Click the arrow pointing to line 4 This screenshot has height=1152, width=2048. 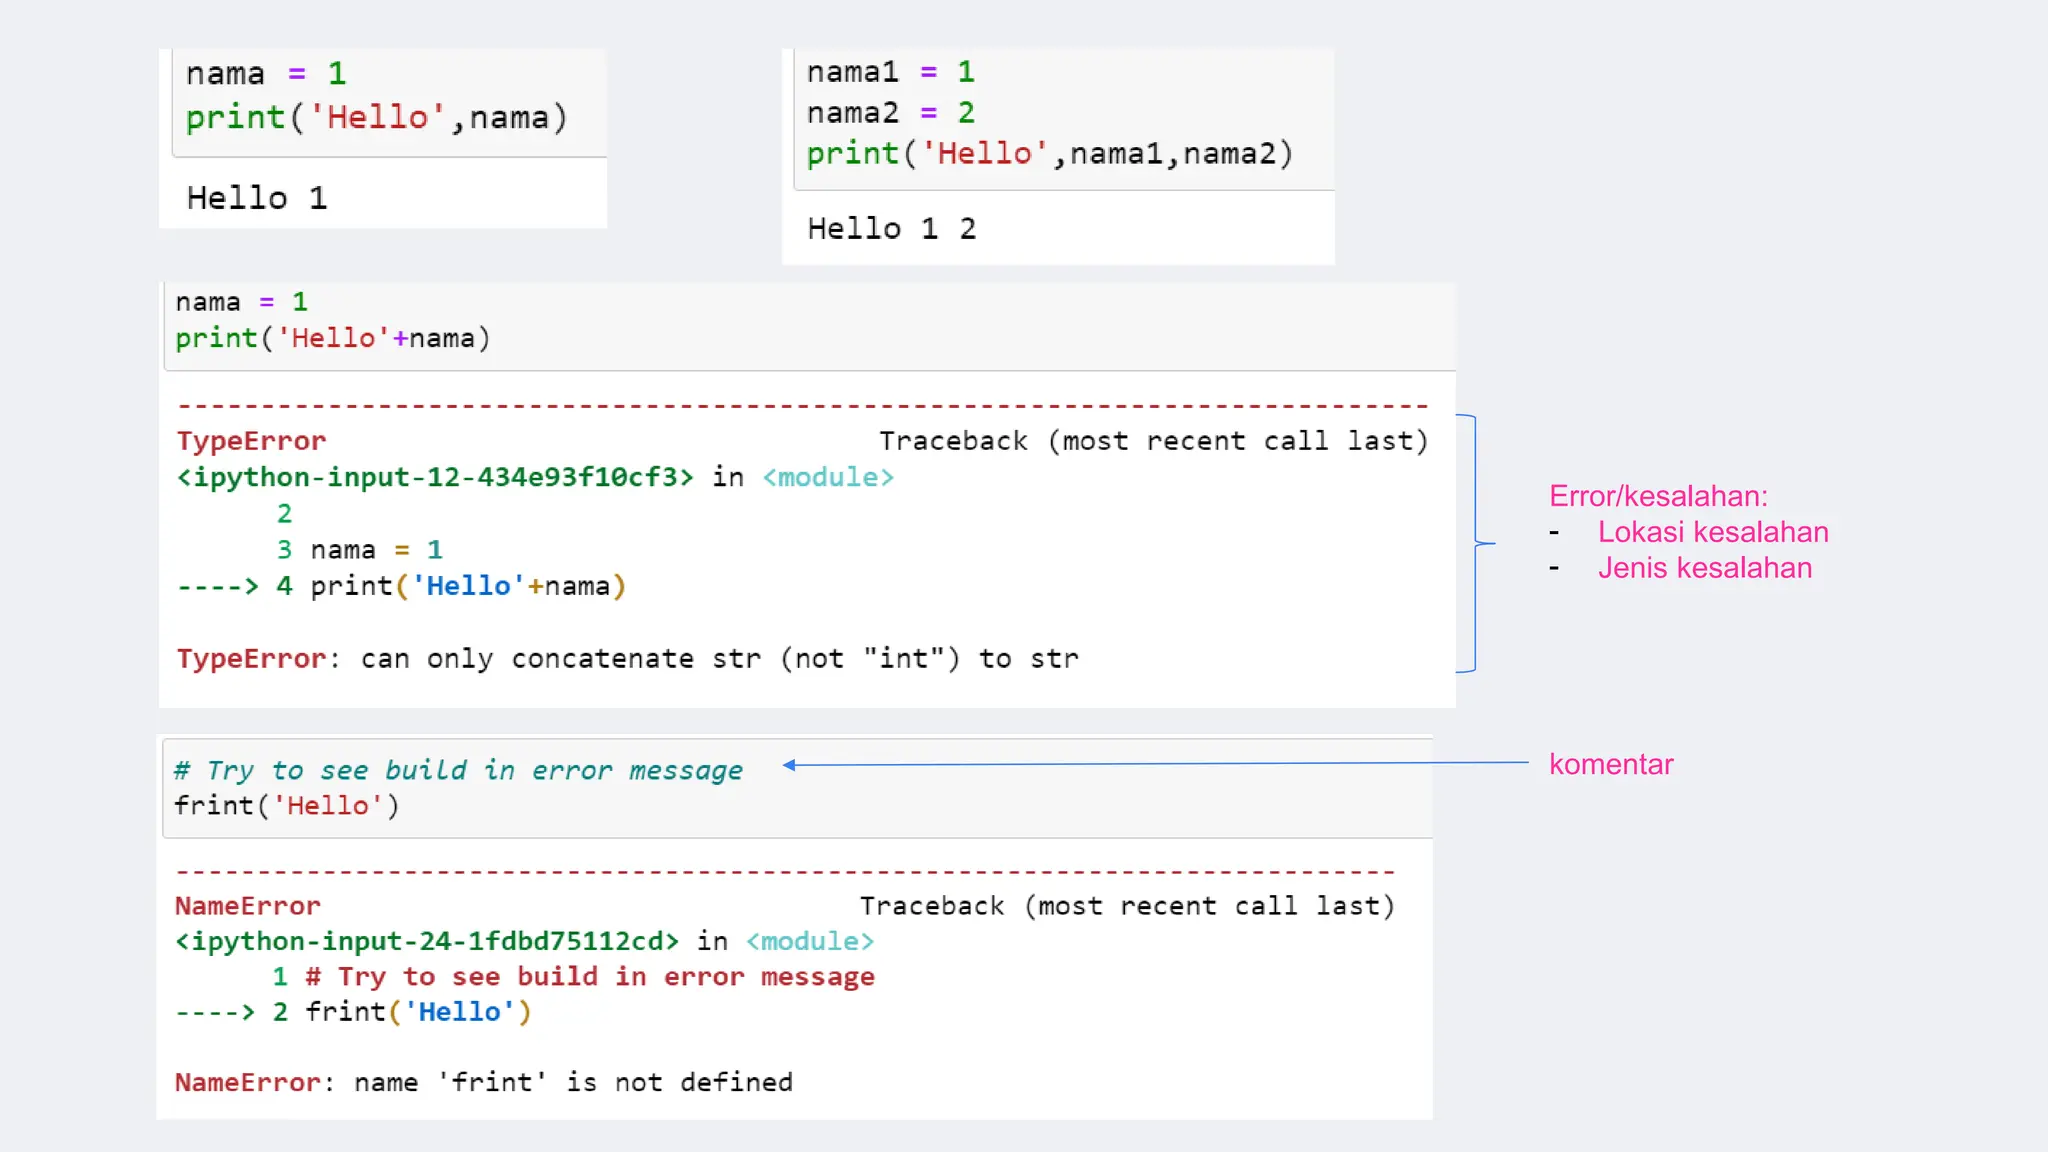point(217,586)
